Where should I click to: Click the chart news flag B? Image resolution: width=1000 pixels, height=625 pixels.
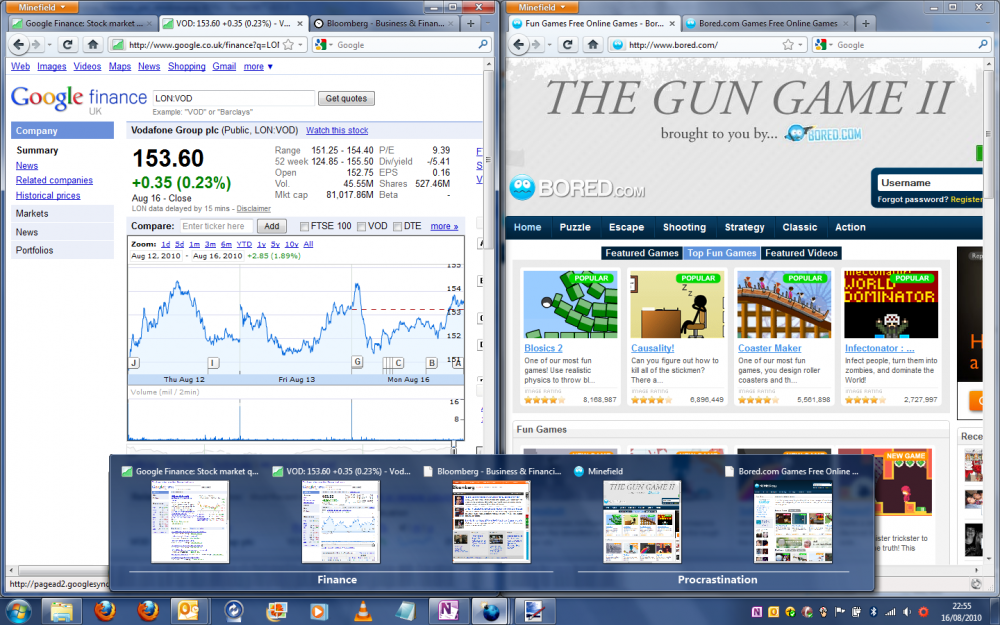[432, 363]
